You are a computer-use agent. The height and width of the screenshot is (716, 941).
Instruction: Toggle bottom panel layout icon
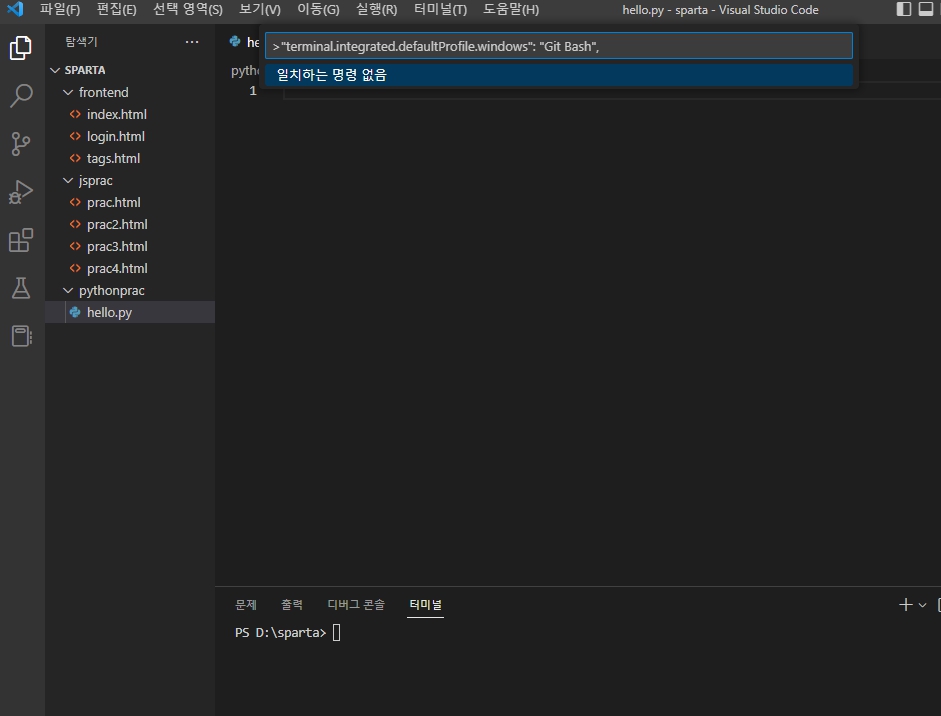926,9
